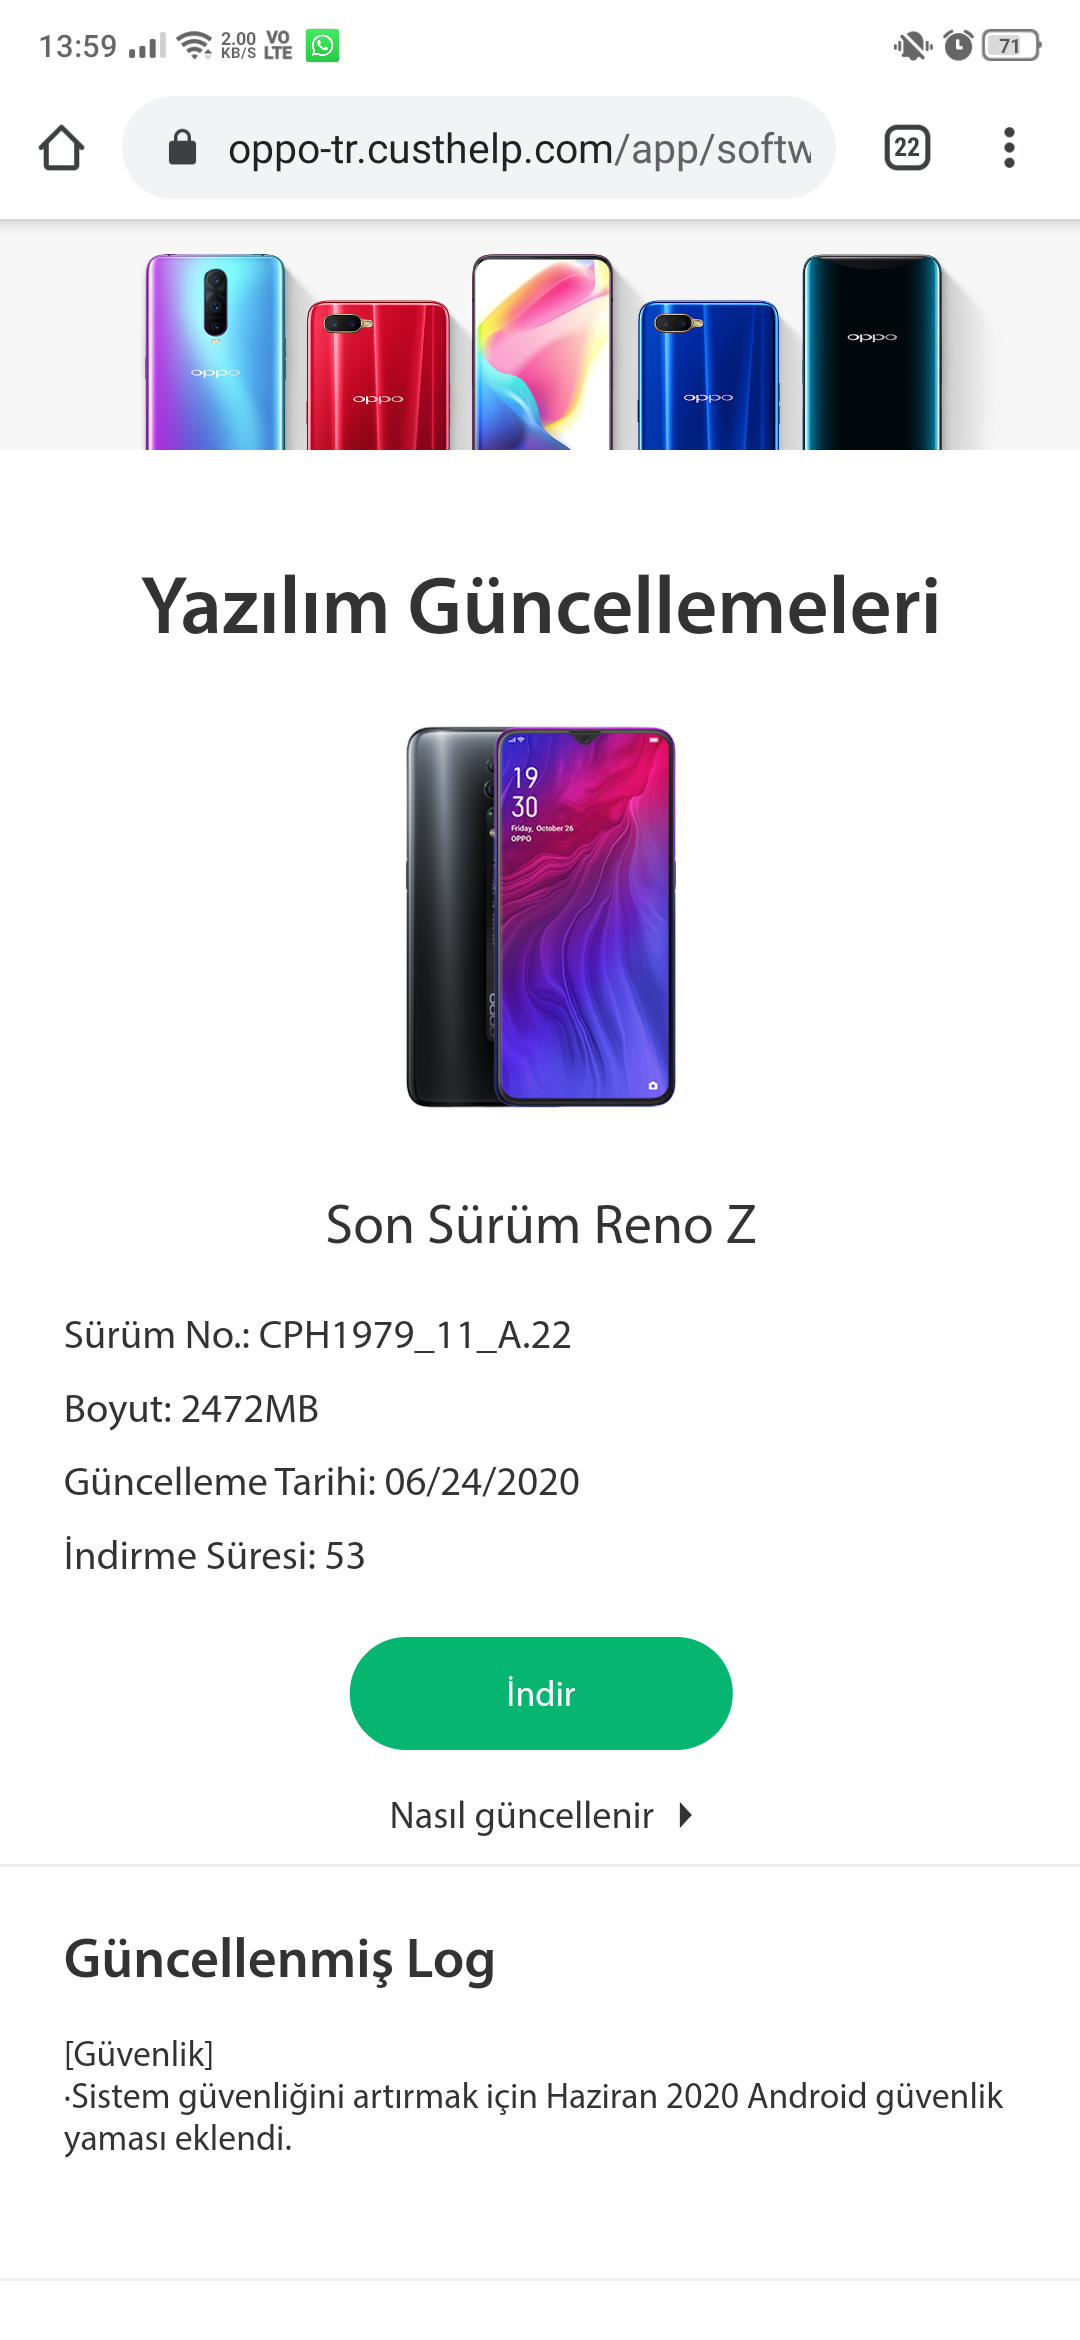
Task: Tap the Wi-Fi signal status icon
Action: coord(193,45)
